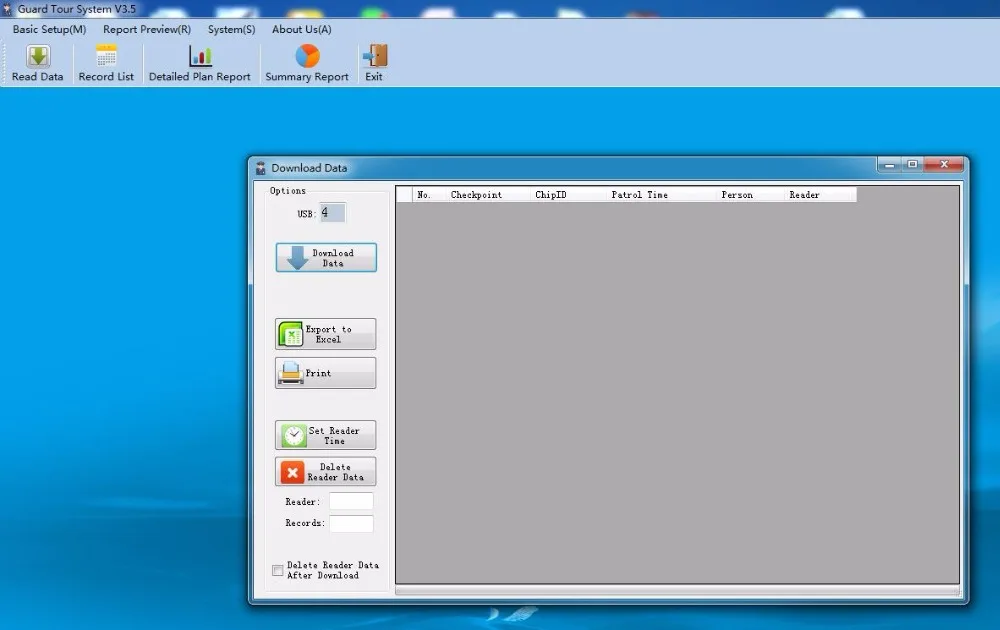
Task: Click the Download Data window title icon
Action: coord(260,168)
